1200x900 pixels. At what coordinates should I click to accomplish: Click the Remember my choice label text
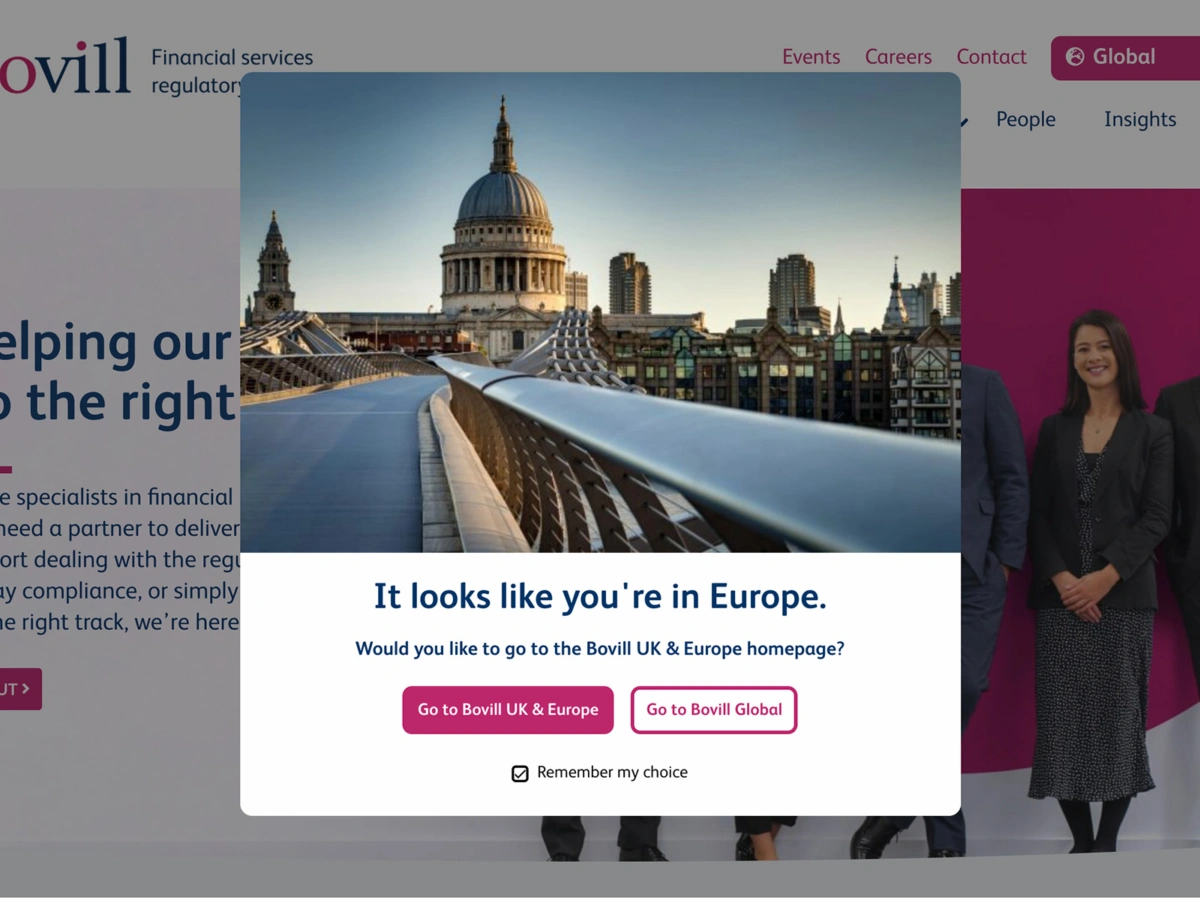coord(612,772)
